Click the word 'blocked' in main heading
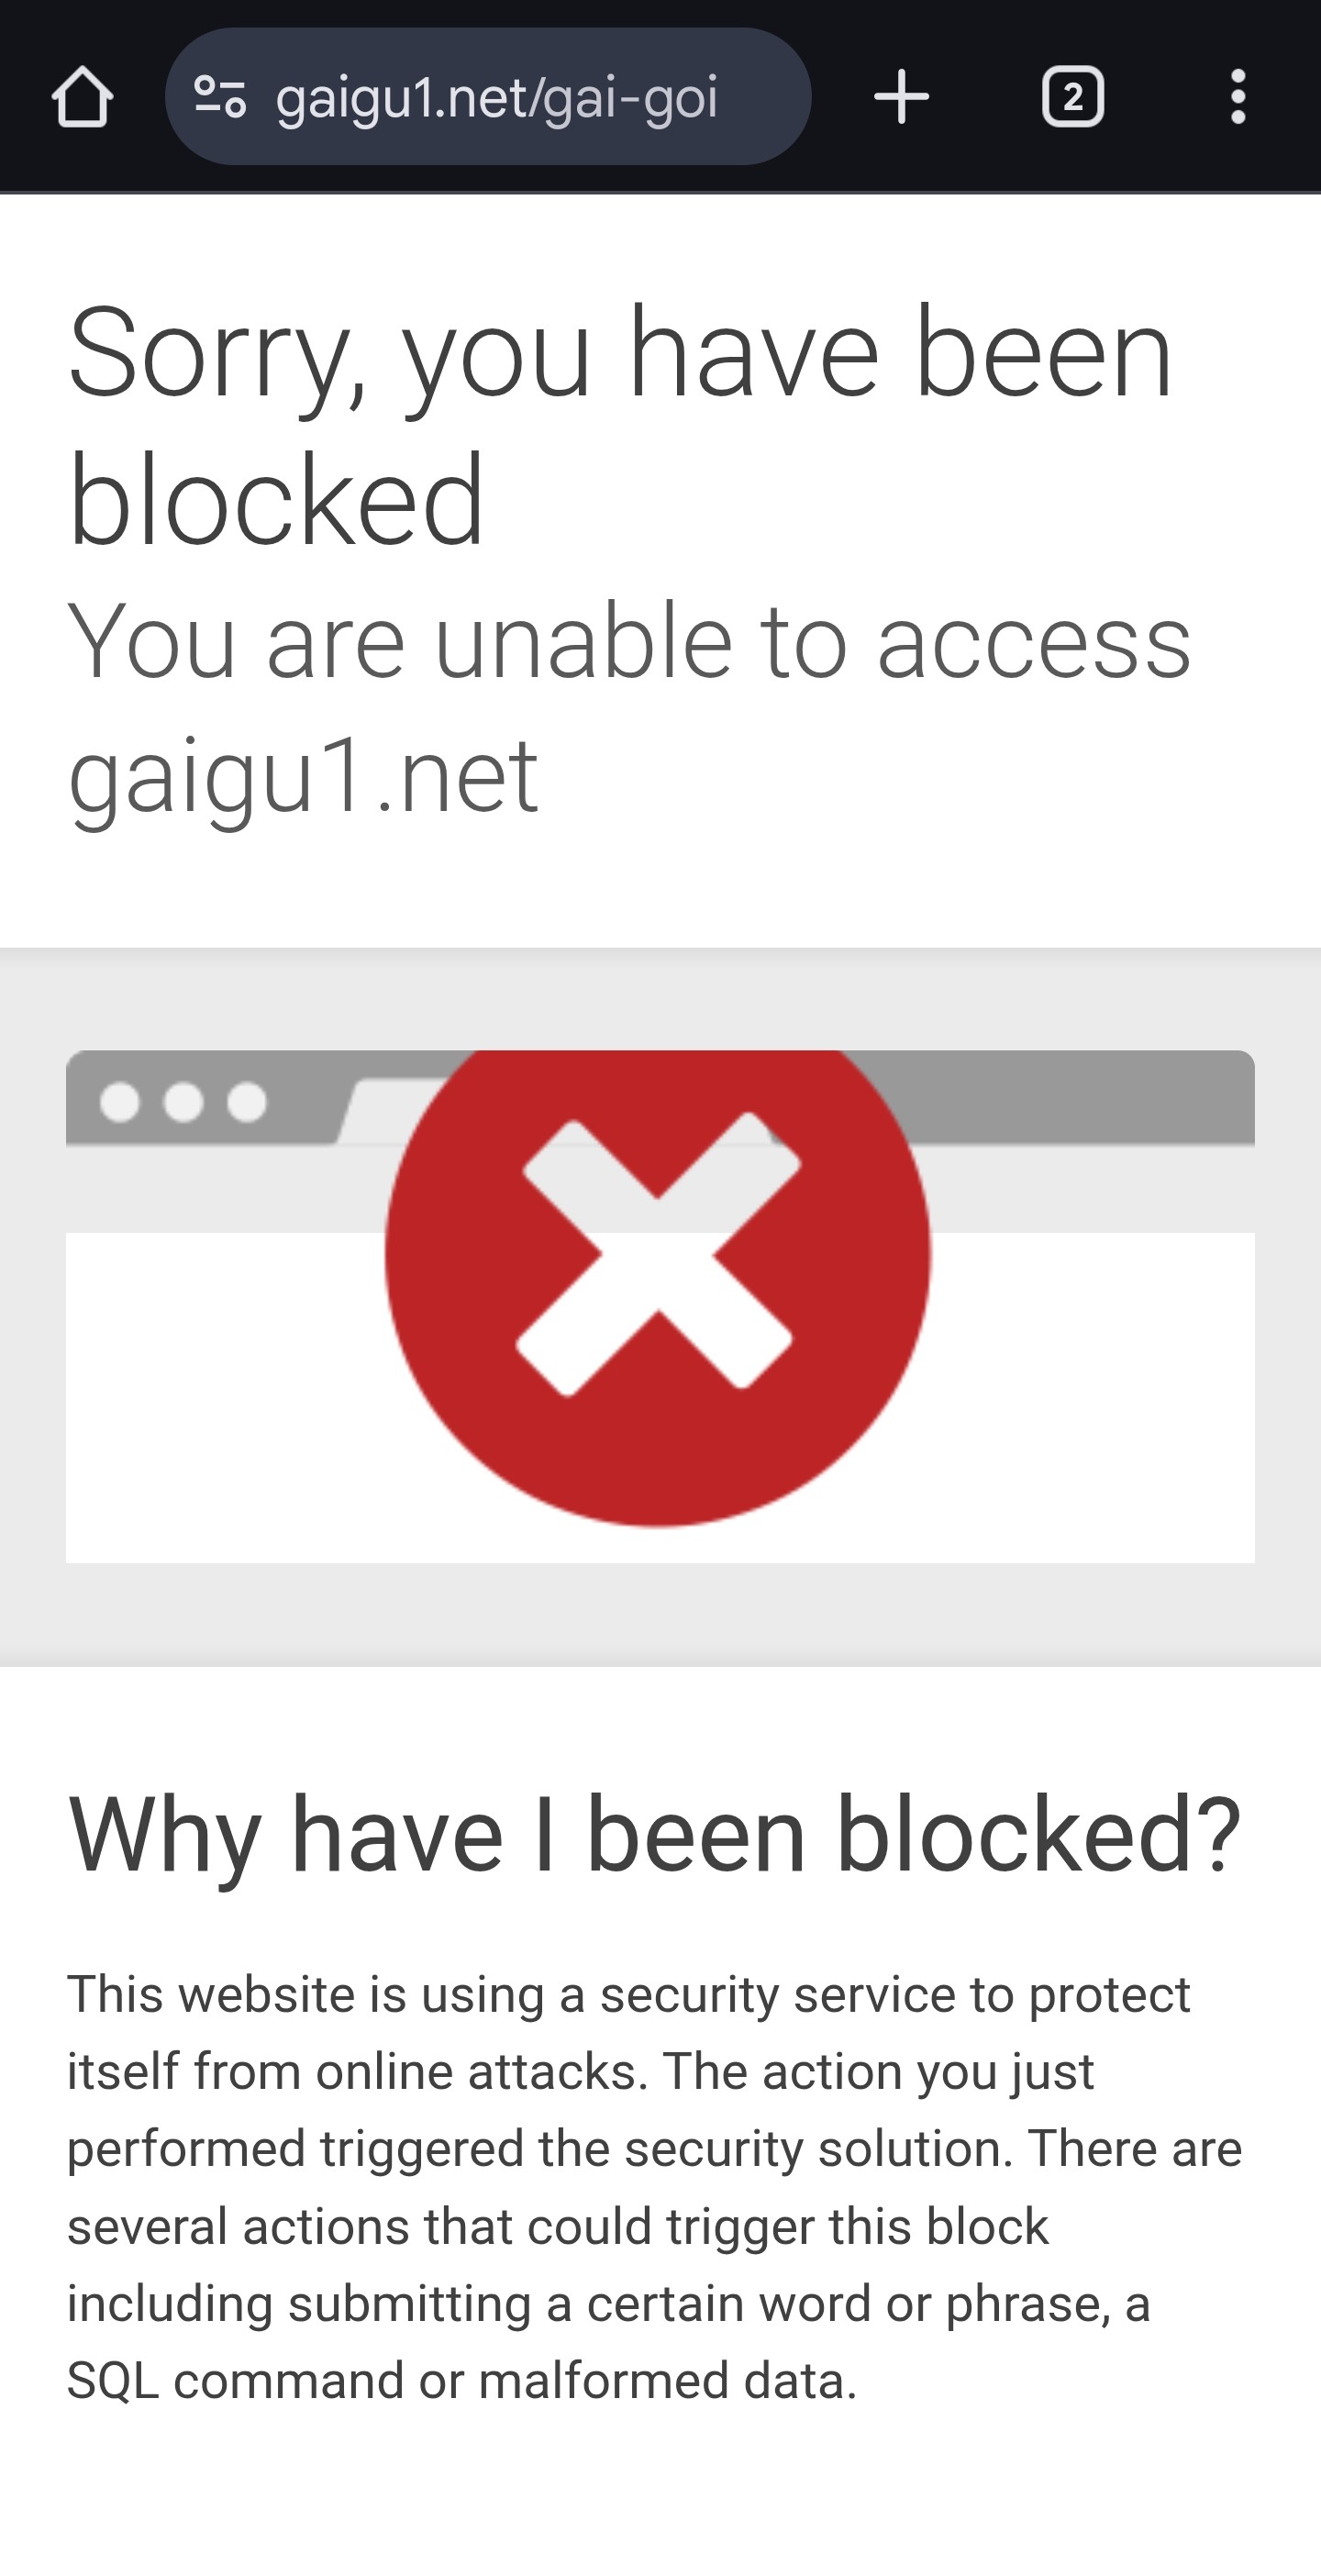 coord(276,500)
